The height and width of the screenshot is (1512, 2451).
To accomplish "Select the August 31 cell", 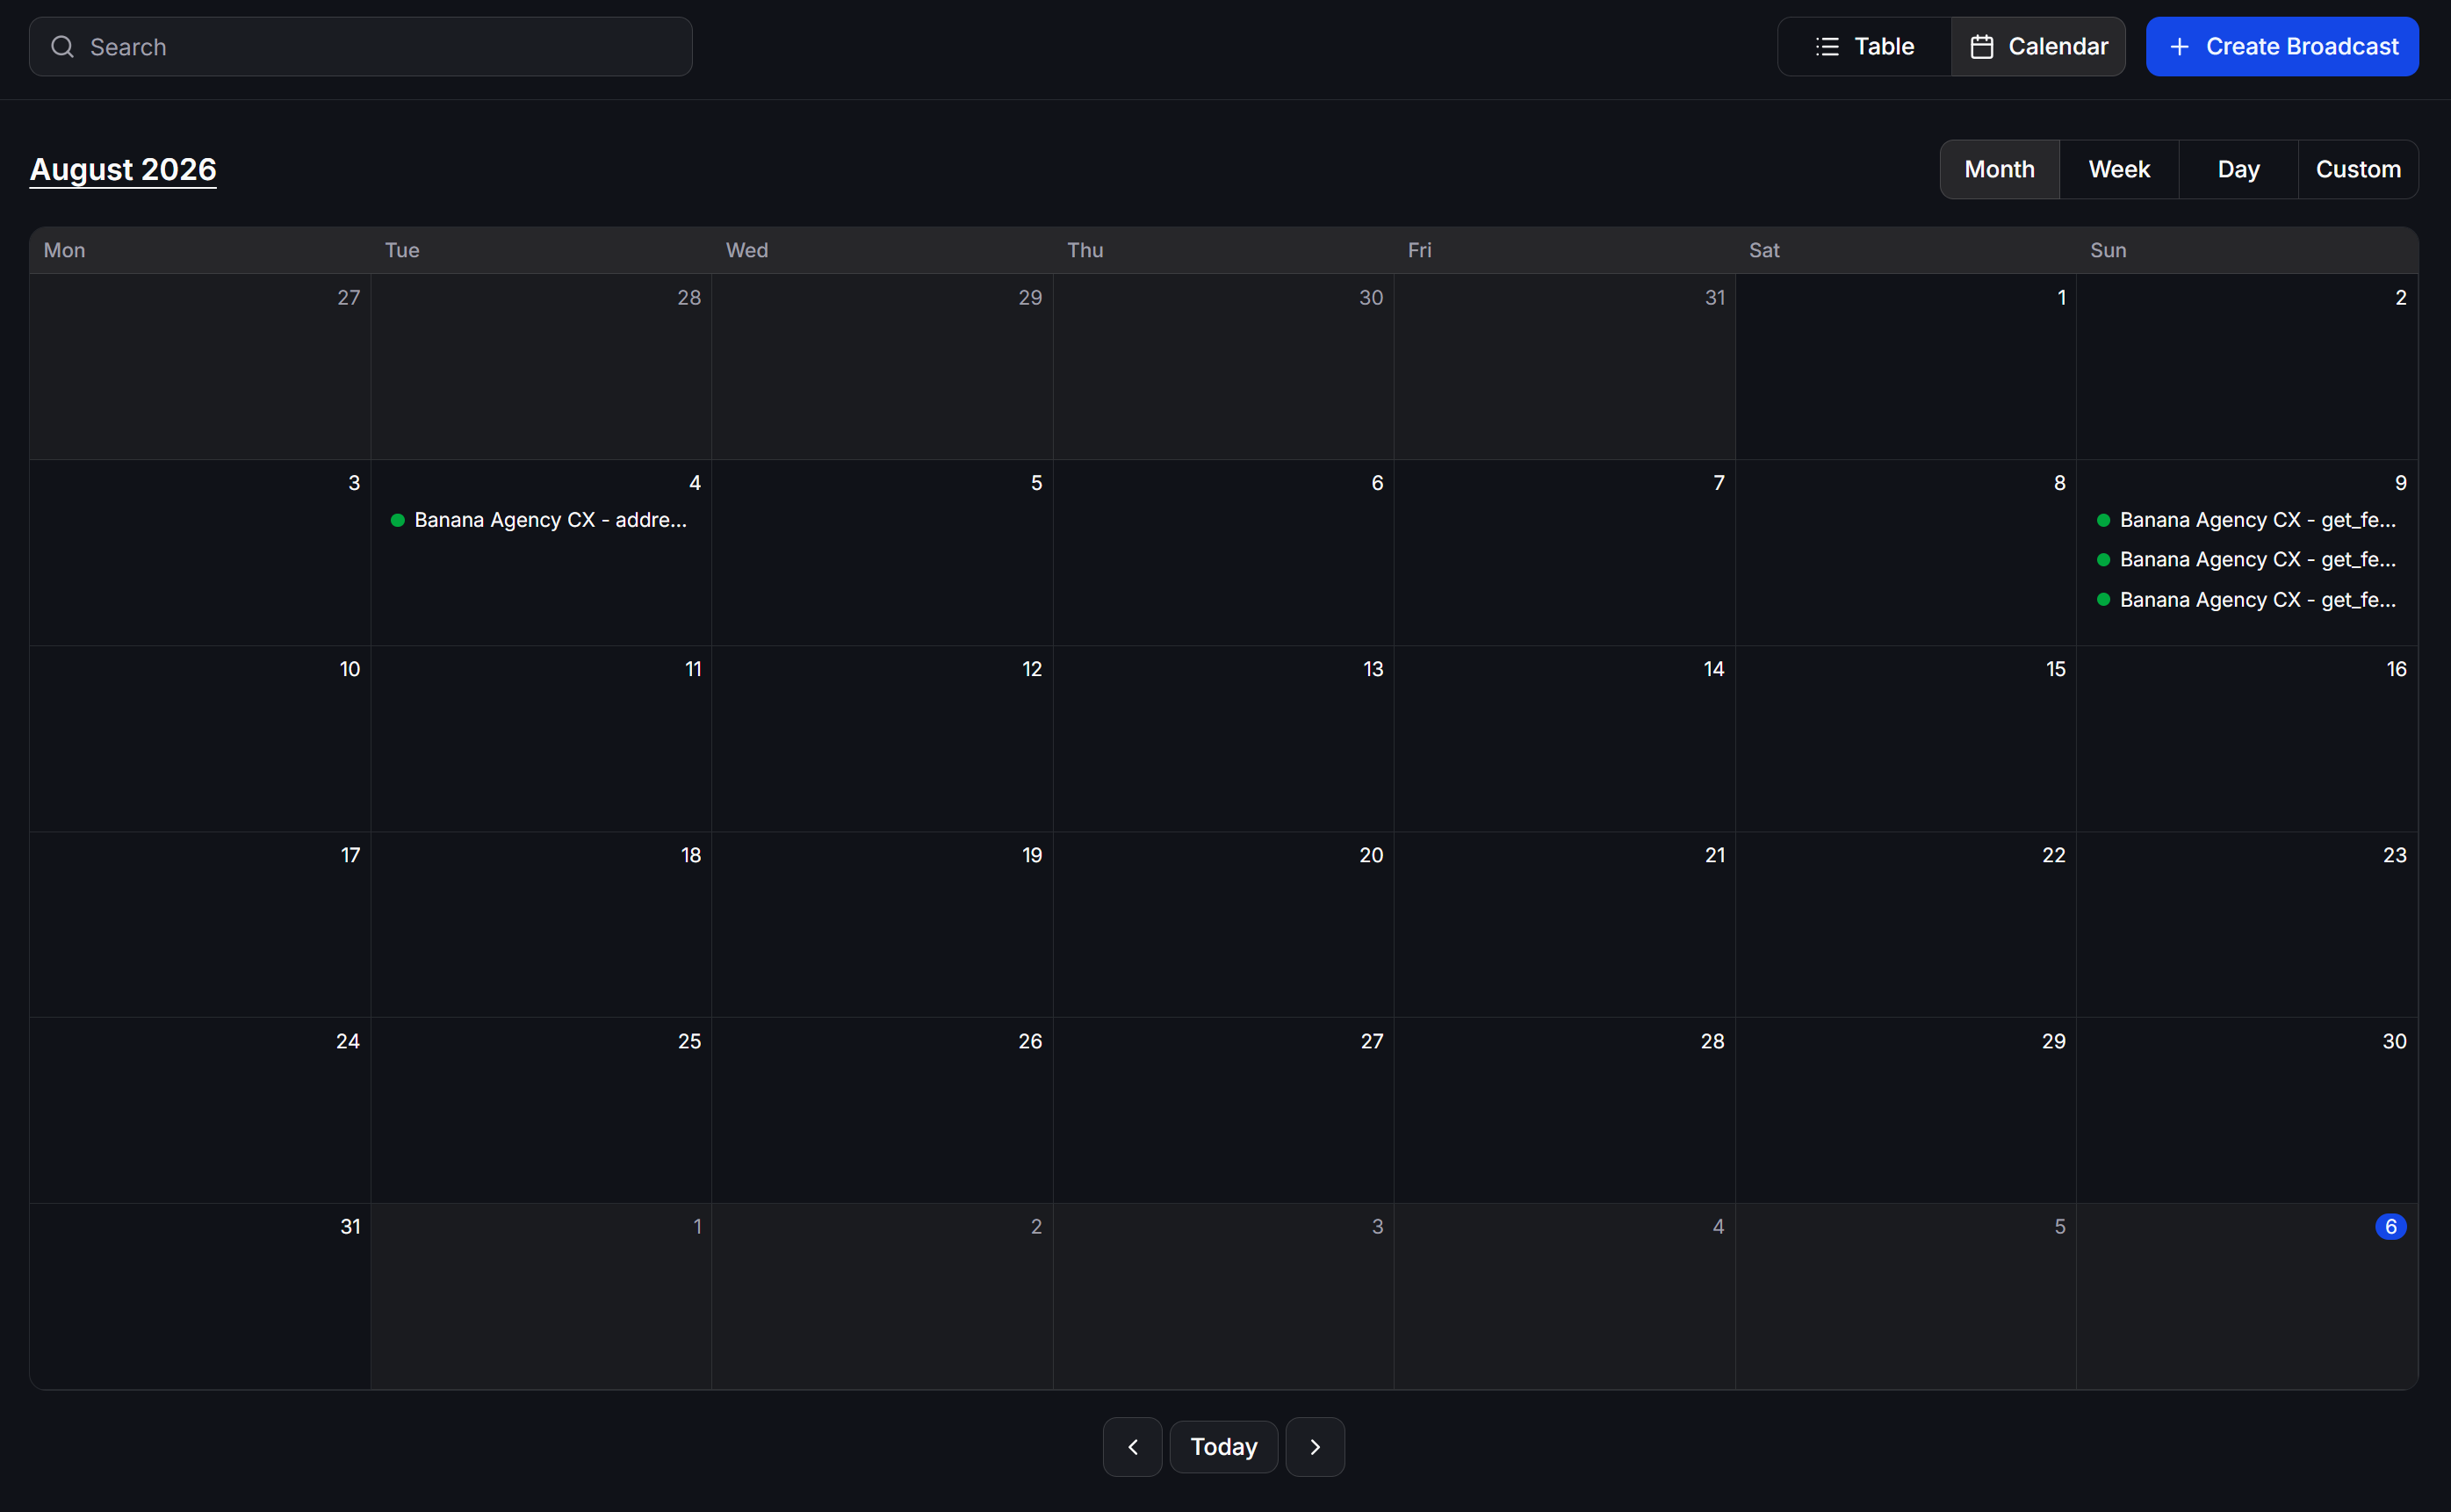I will (200, 1296).
